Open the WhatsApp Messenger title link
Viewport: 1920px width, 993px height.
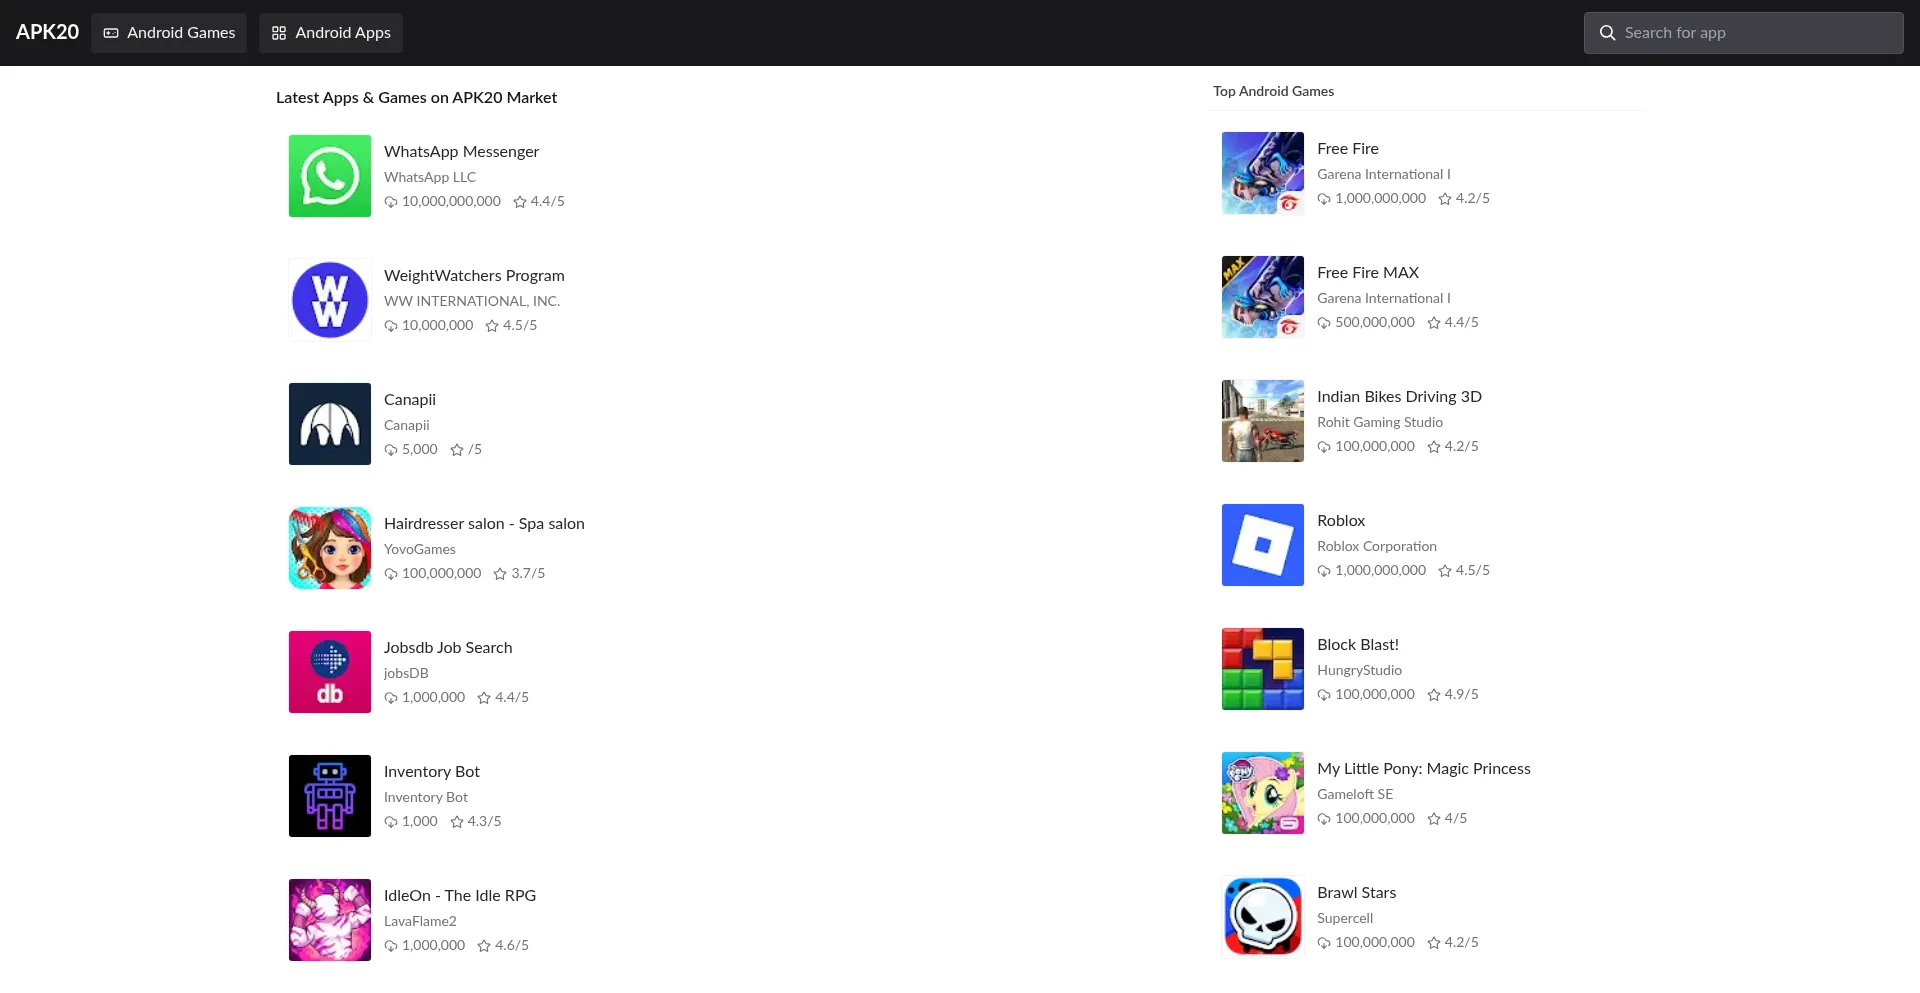(461, 151)
